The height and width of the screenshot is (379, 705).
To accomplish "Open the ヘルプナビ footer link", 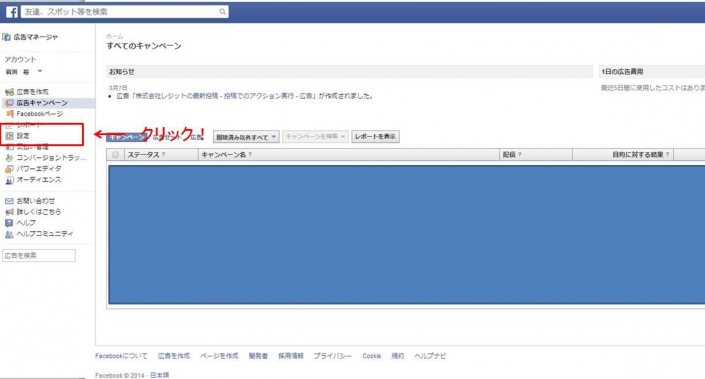I will [430, 356].
